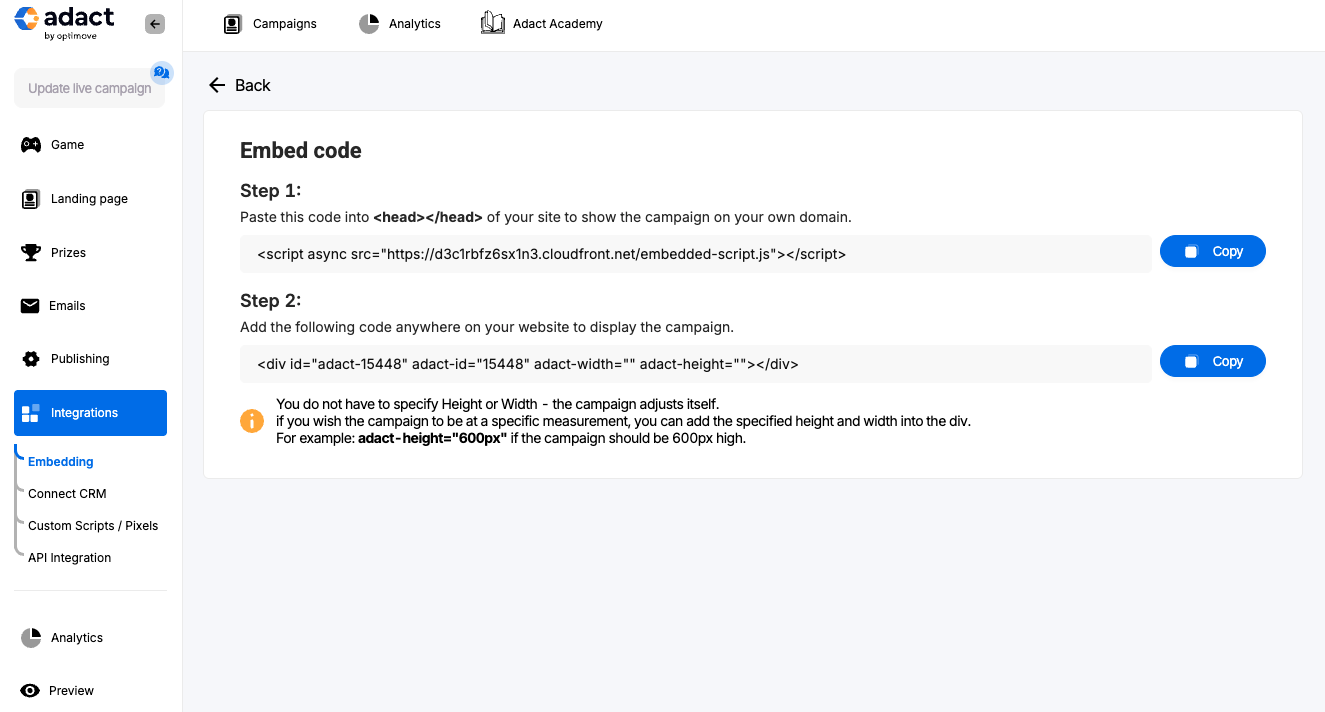
Task: Click the bold '<head></head>' text
Action: 428,217
